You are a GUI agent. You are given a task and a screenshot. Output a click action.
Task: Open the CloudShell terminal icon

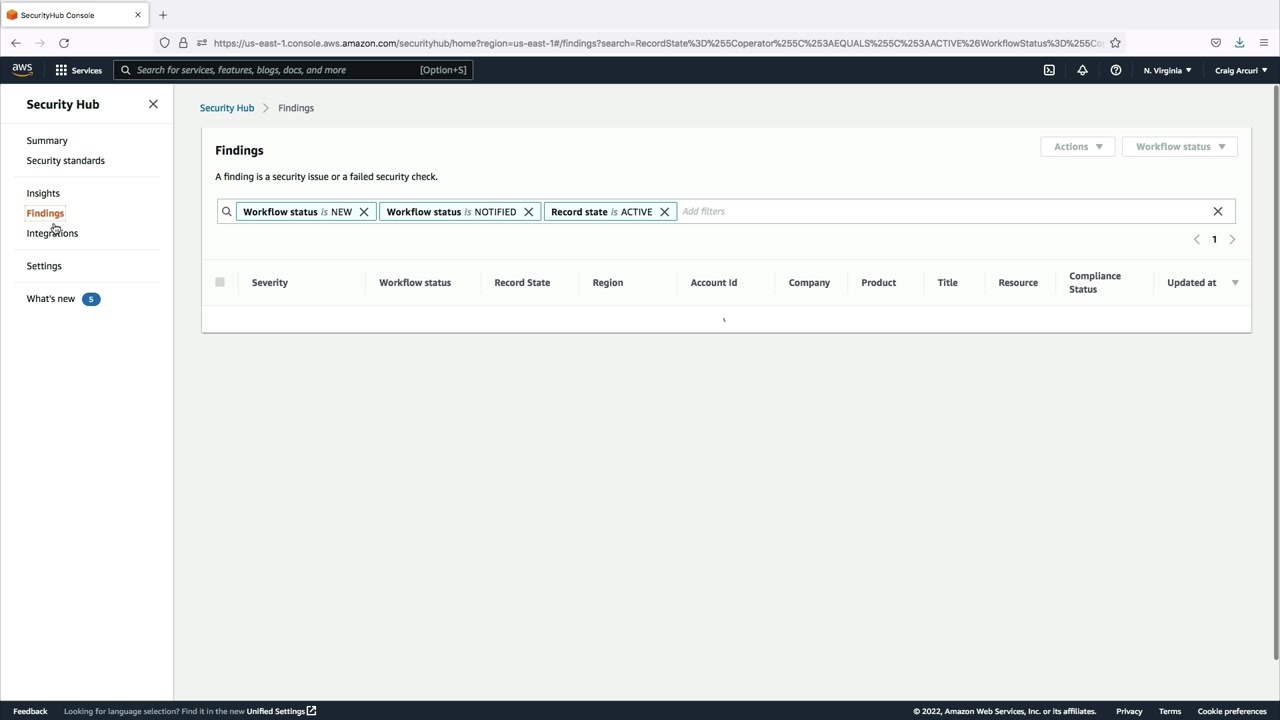coord(1049,70)
